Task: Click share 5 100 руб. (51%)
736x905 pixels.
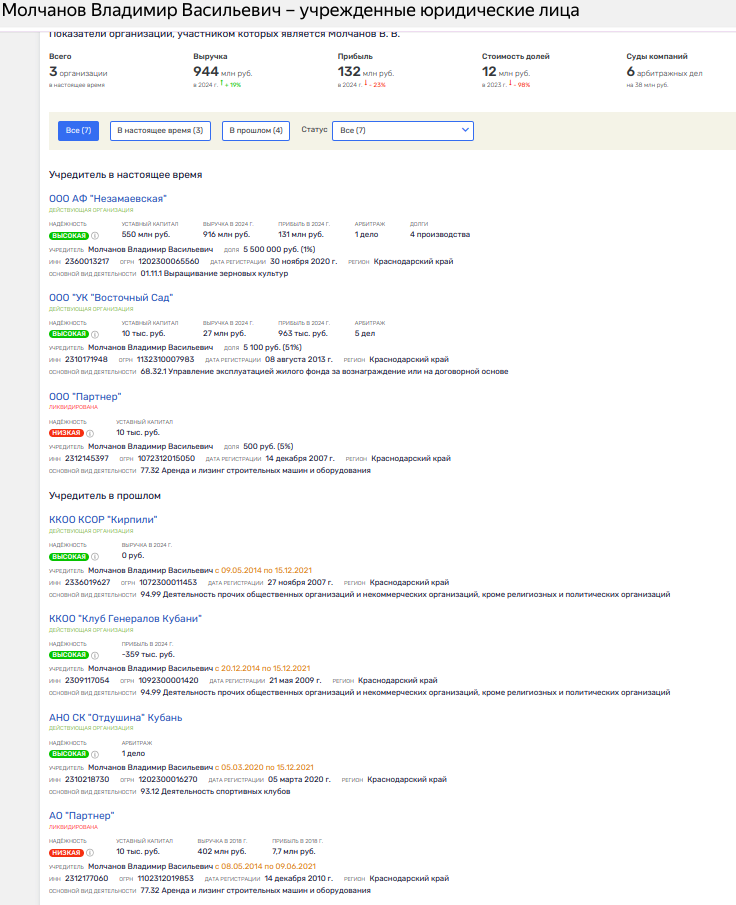Action: coord(272,347)
